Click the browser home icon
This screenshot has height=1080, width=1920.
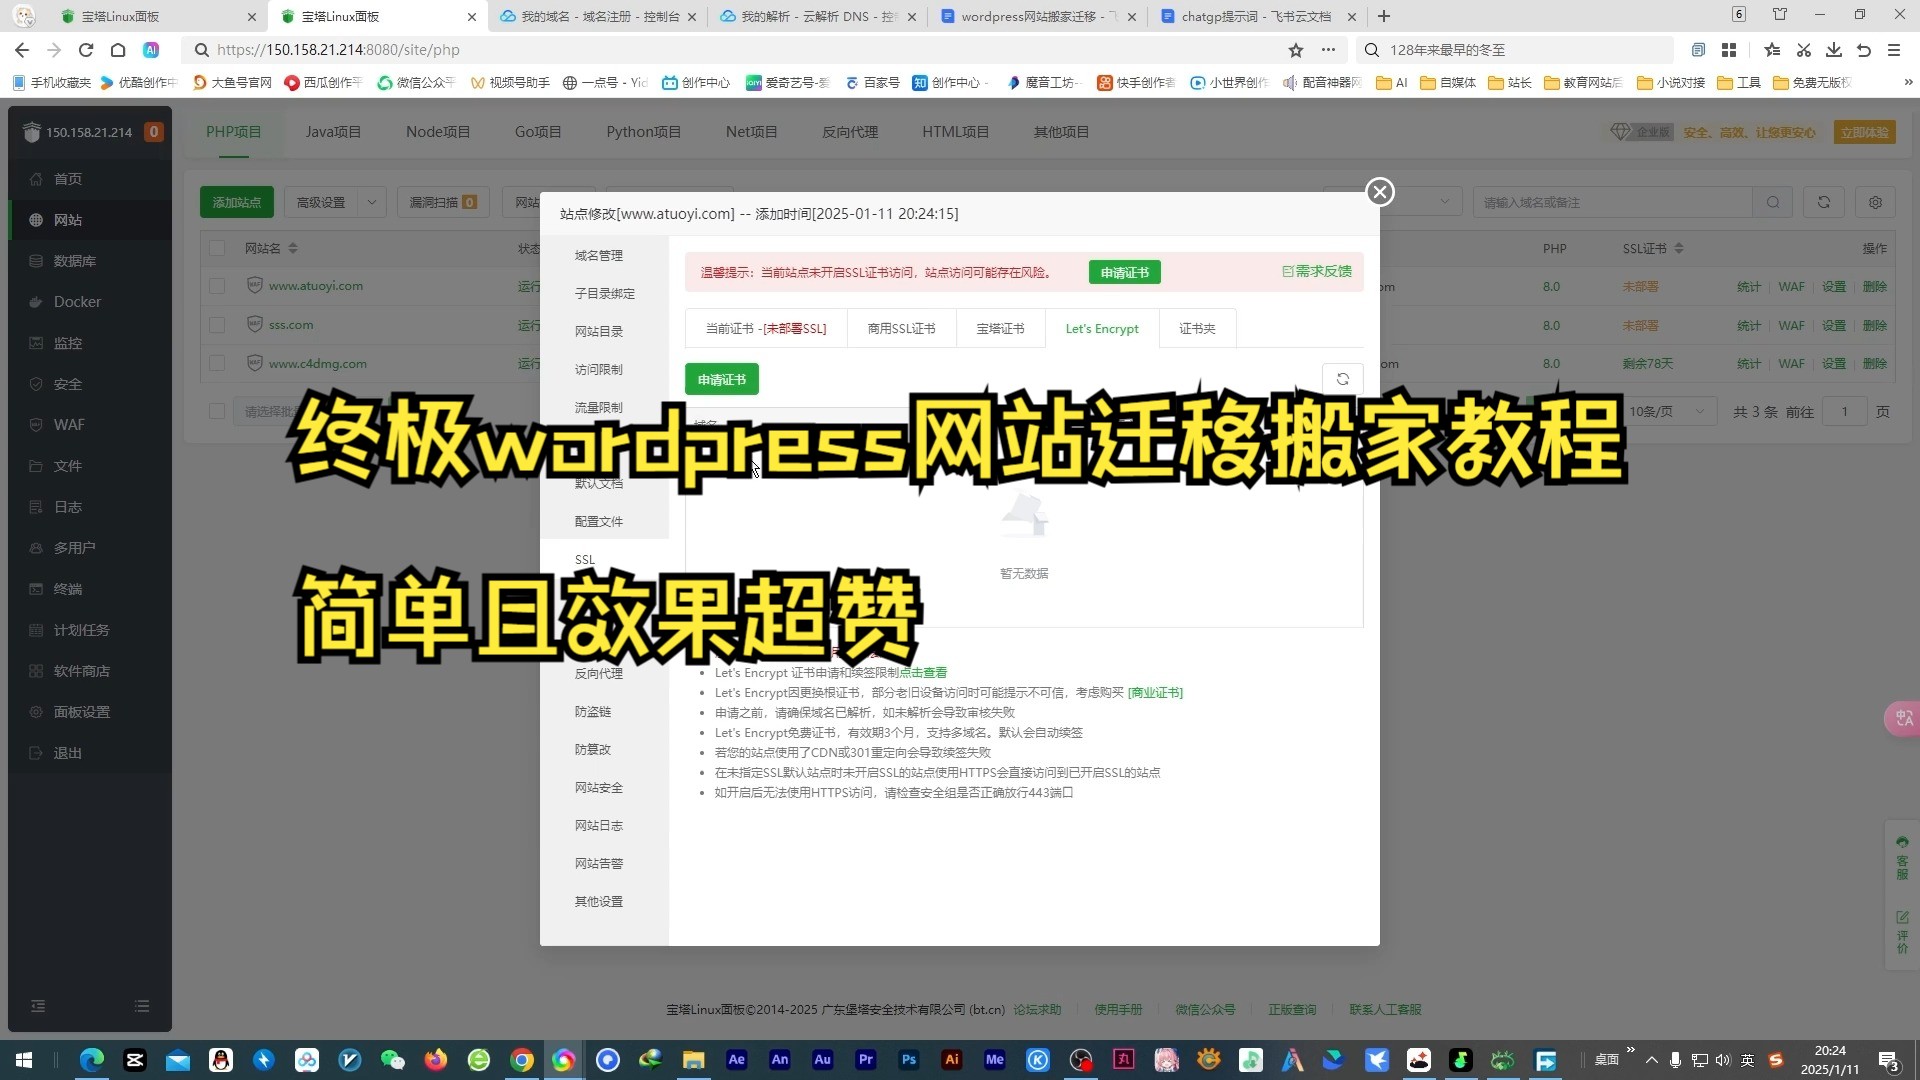[x=118, y=50]
